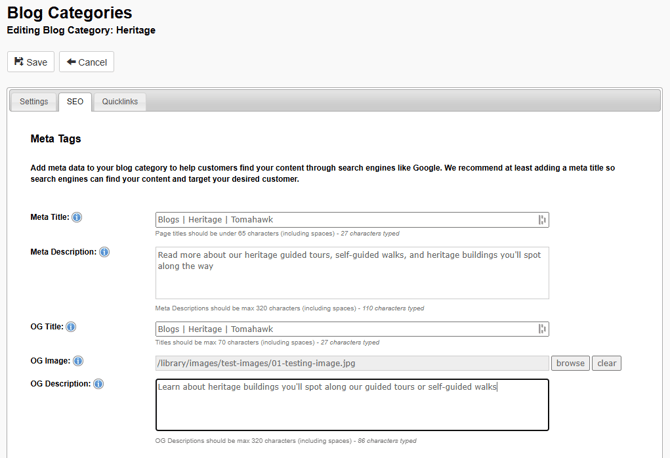The image size is (670, 458).
Task: Click the icon inside the OG Title field
Action: (x=542, y=329)
